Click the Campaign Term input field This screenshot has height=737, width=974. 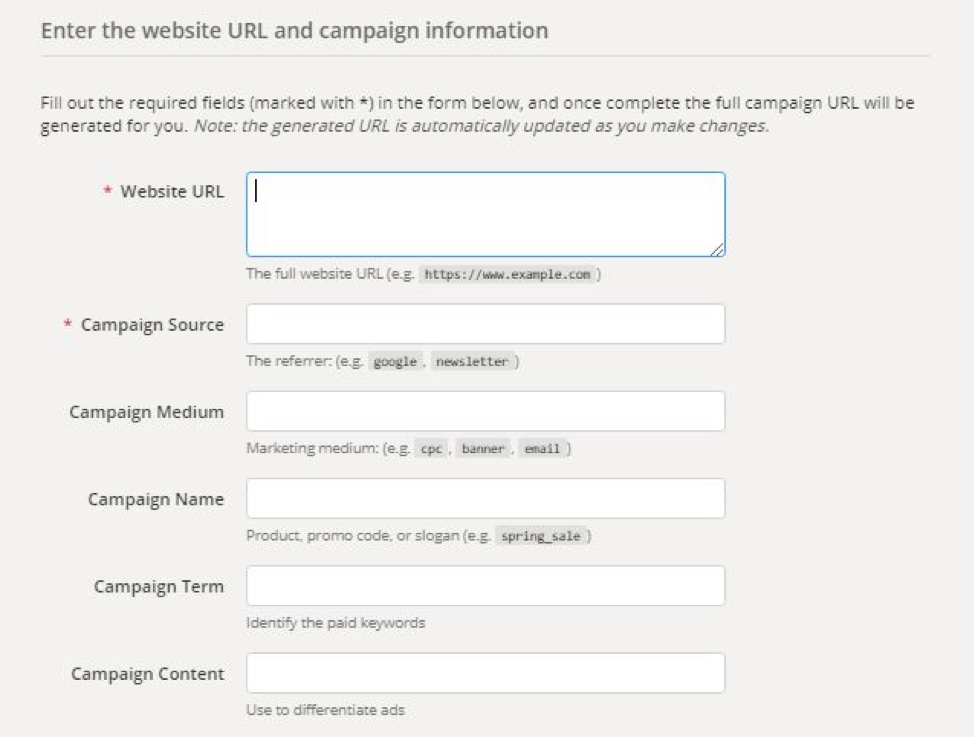click(485, 585)
